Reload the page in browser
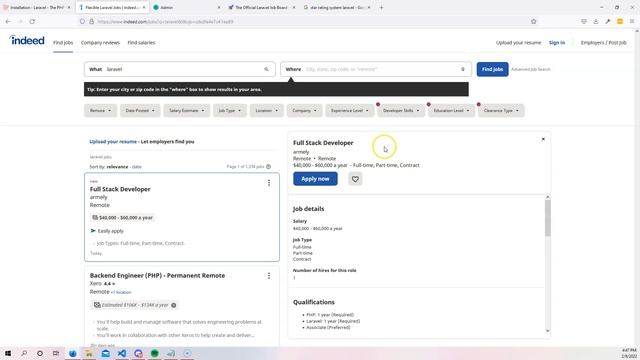Screen dimensions: 640x360 pos(32,21)
